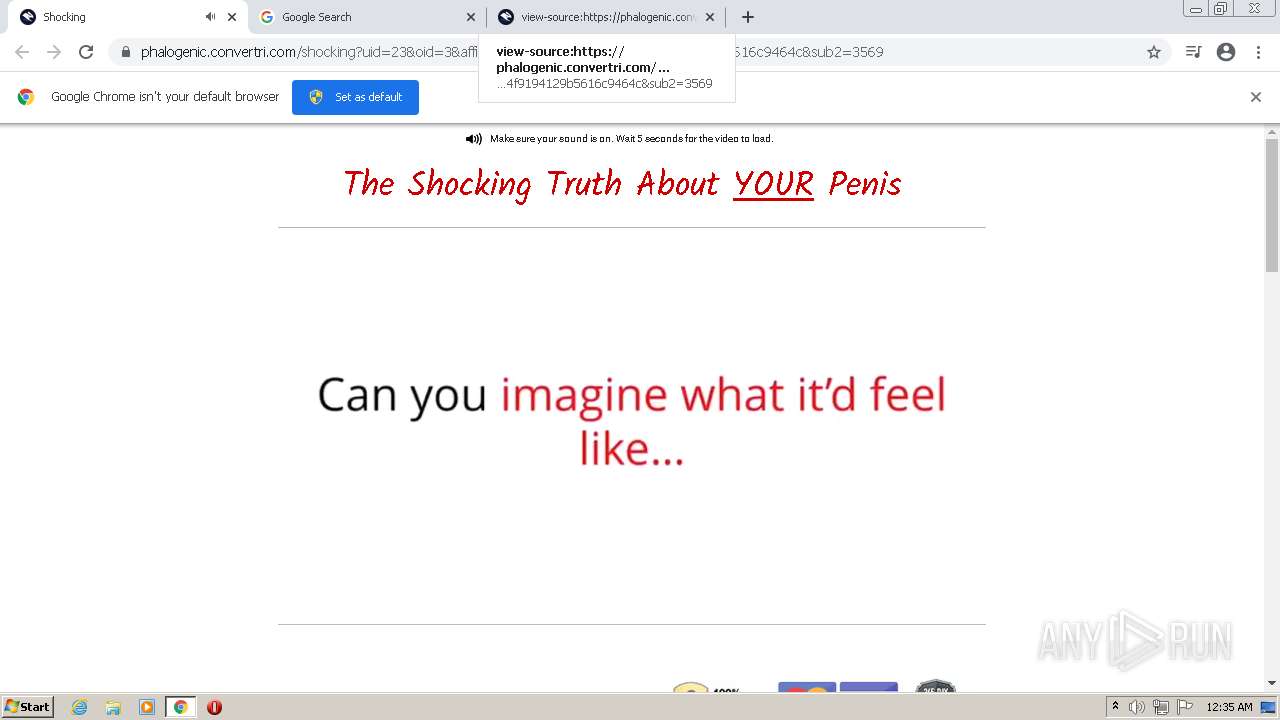Click the sound speaker icon on page
1280x720 pixels.
(474, 139)
